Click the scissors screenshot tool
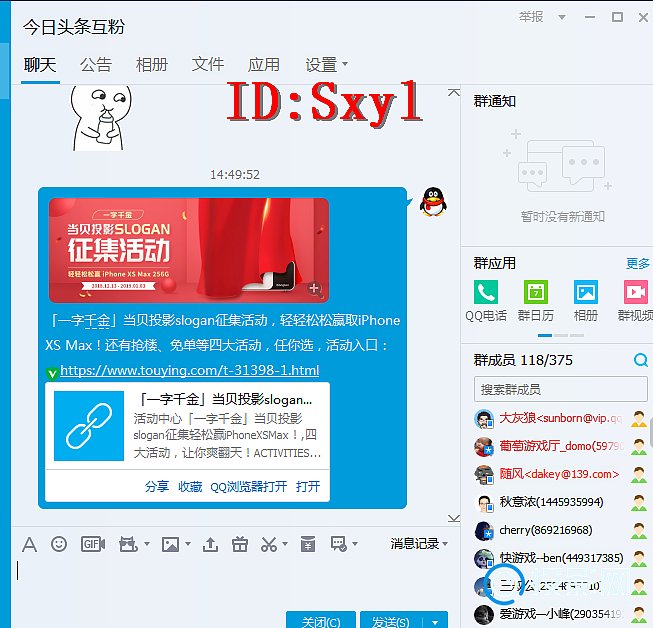 click(x=269, y=544)
